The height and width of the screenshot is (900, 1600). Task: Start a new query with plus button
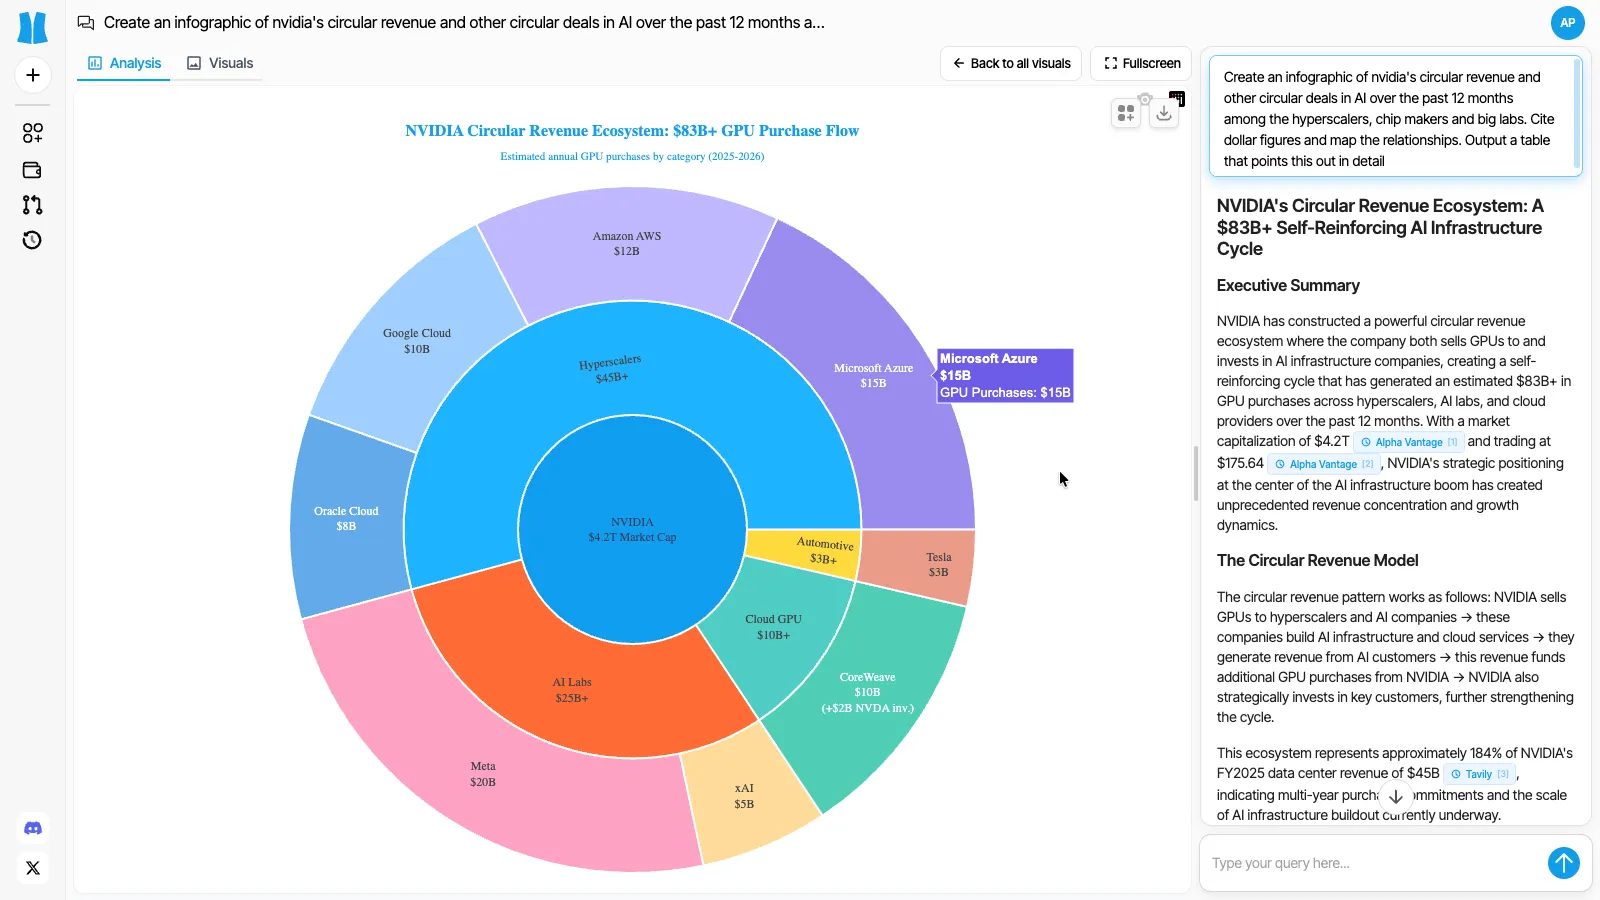[x=32, y=75]
